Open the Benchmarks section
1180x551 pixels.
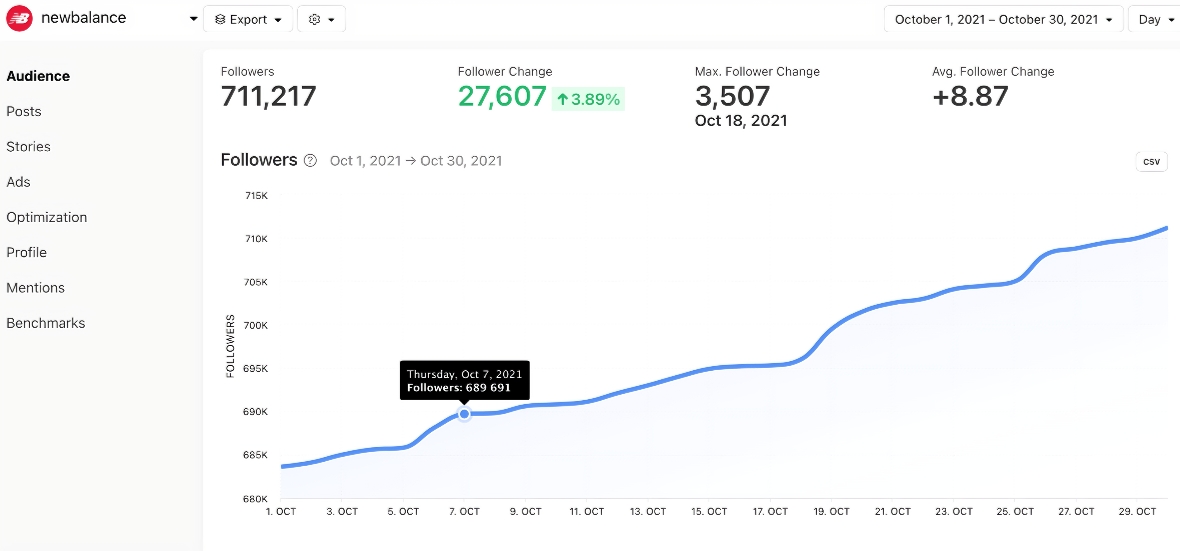(x=46, y=323)
